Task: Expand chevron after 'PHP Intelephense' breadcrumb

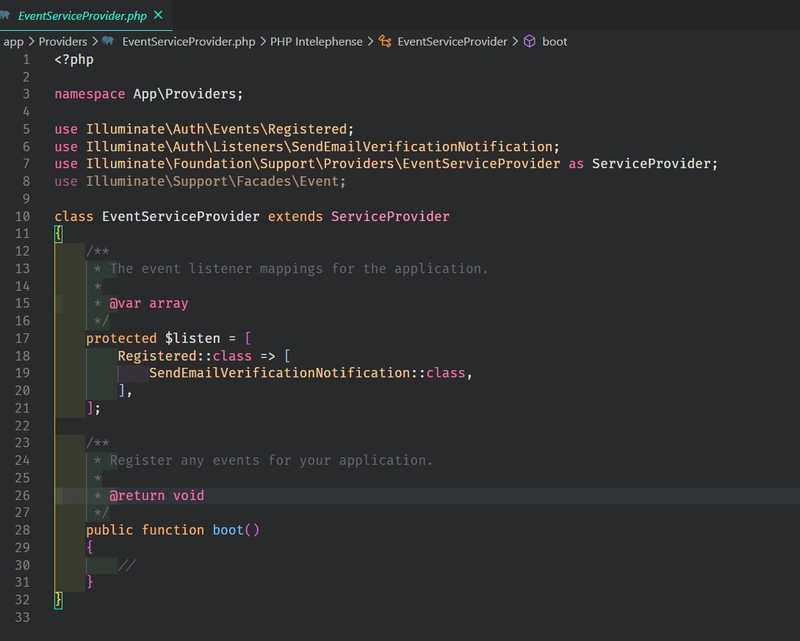Action: 370,41
